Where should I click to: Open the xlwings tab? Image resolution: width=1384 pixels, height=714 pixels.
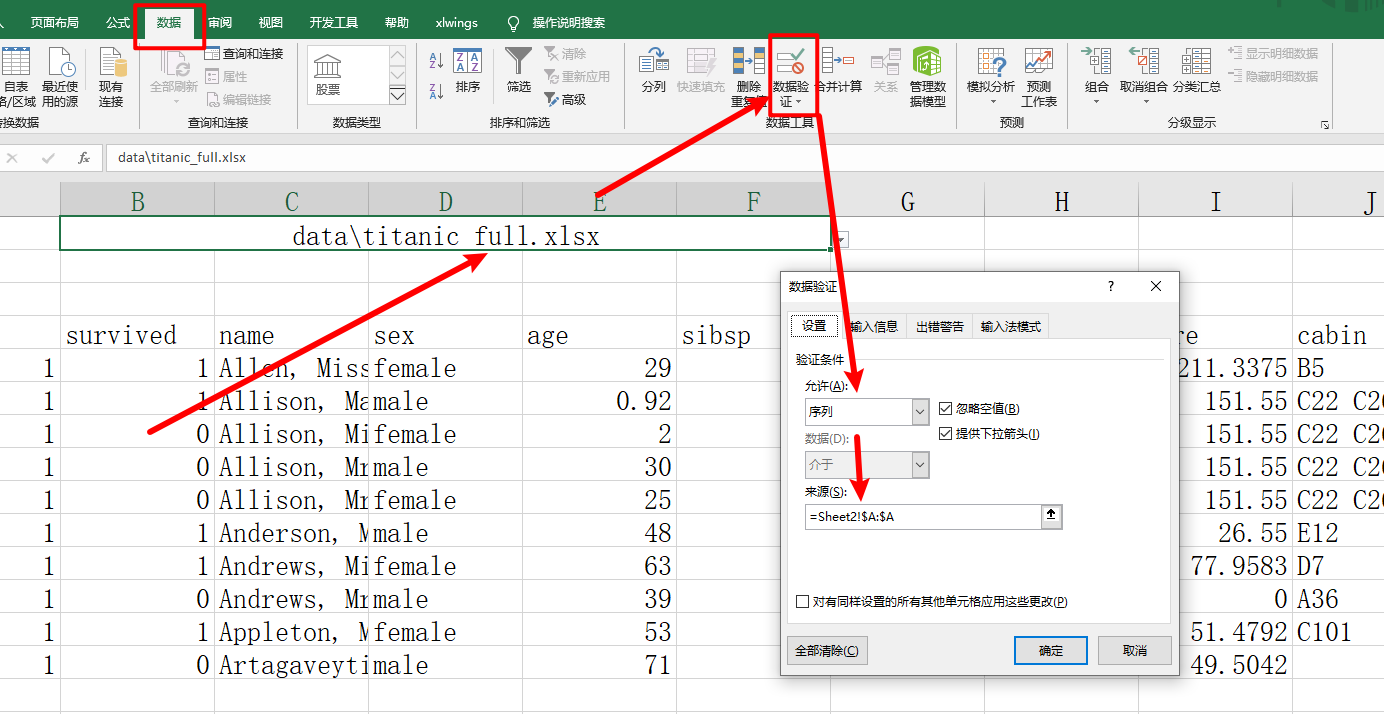[457, 23]
